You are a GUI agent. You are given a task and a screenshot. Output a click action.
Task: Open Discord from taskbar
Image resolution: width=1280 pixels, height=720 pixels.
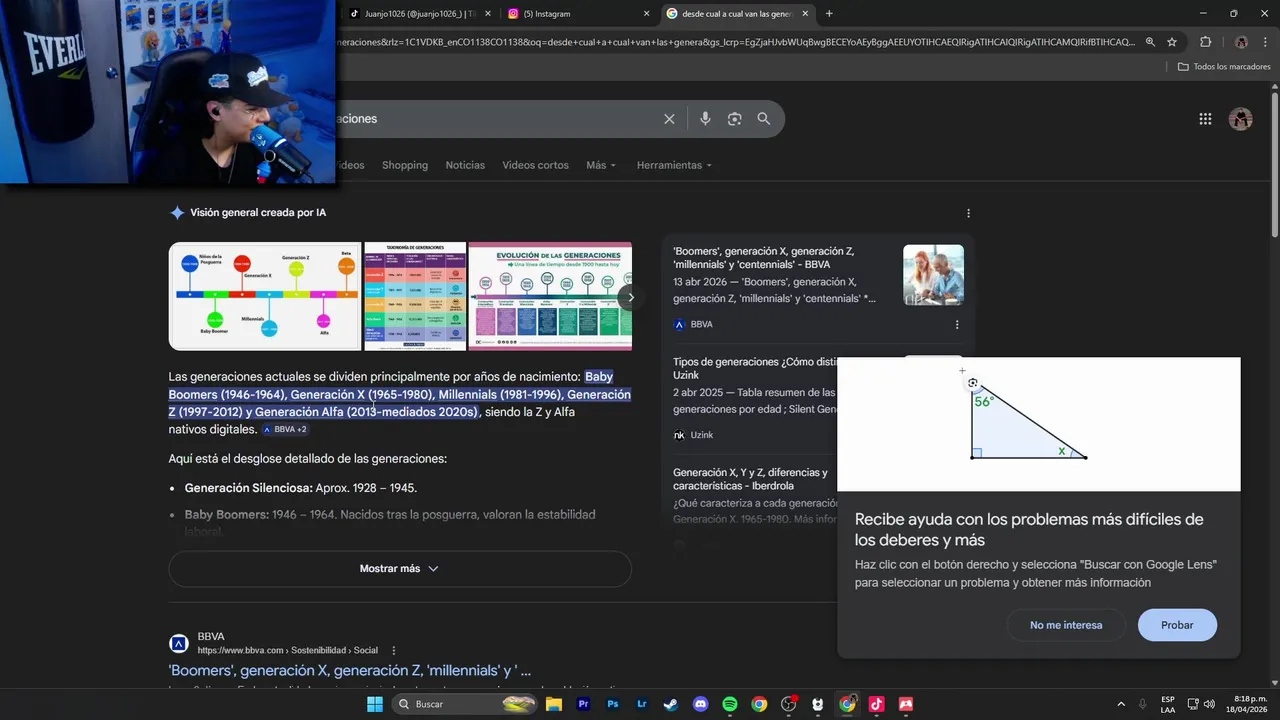point(700,704)
